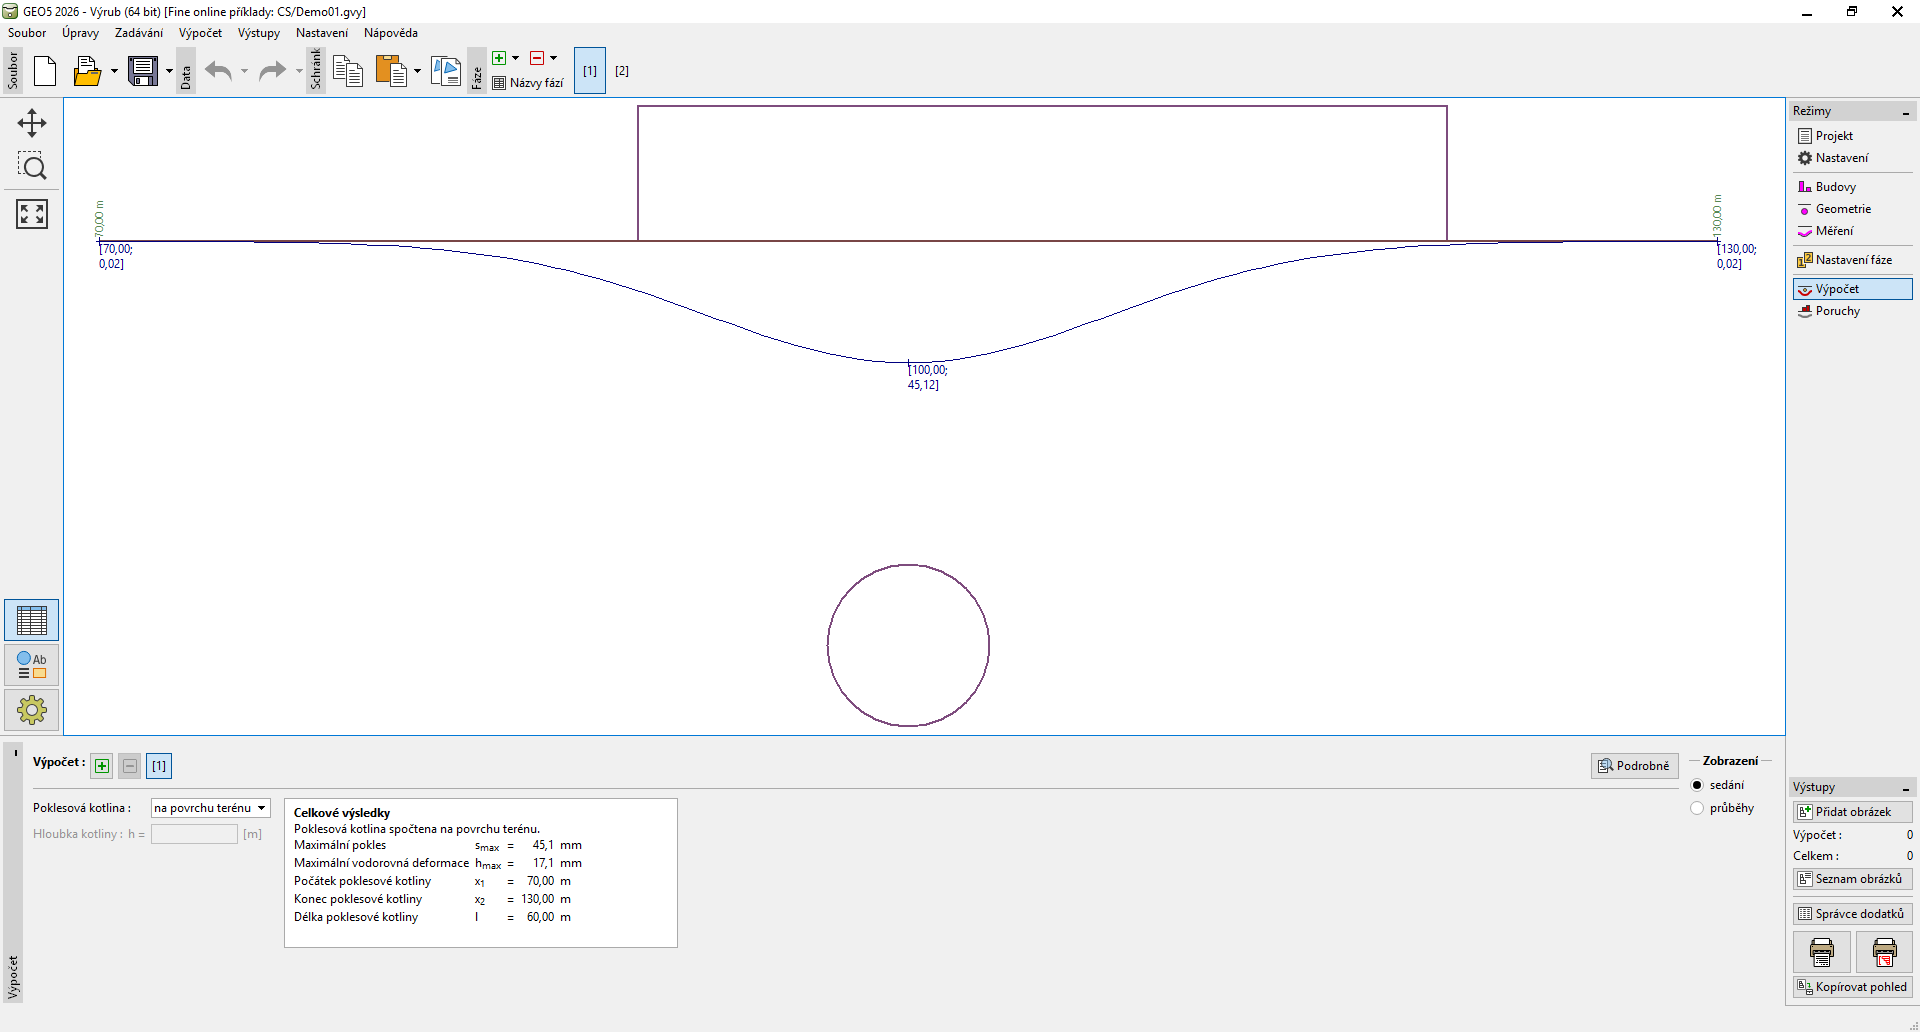Click the Undo arrow icon
This screenshot has height=1032, width=1920.
(x=218, y=71)
